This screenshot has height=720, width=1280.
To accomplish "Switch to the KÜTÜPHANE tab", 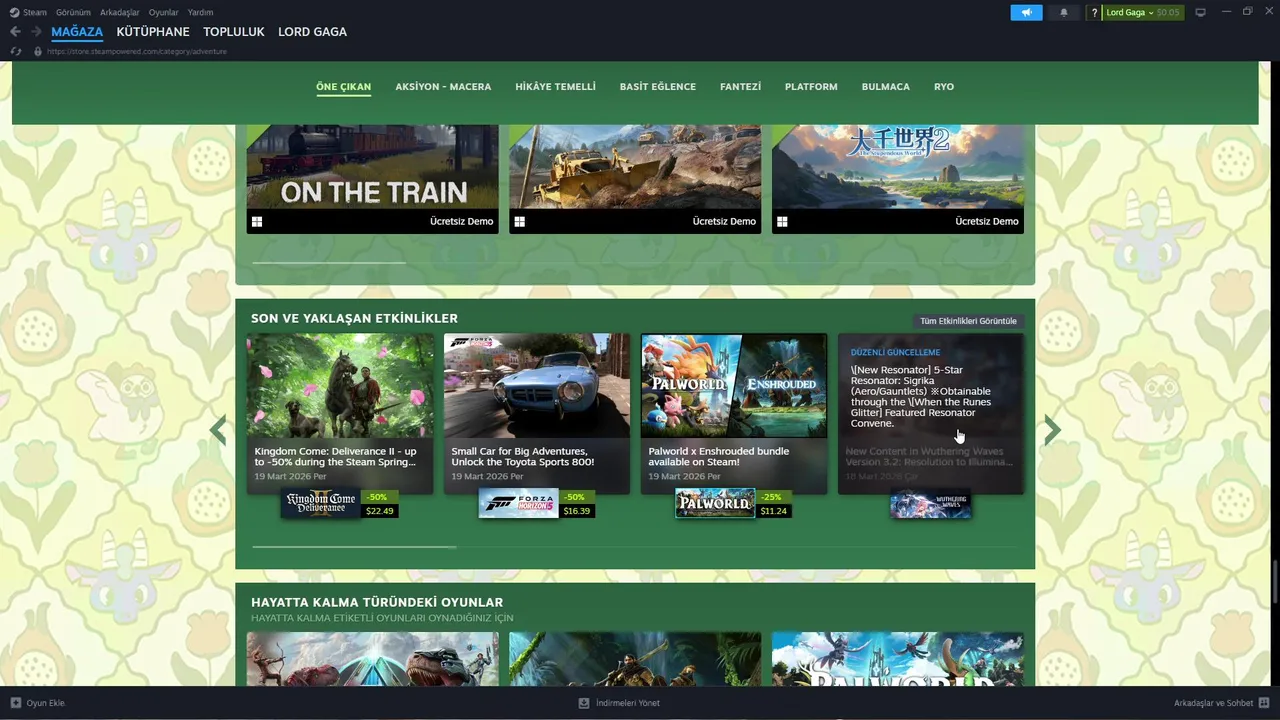I will tap(153, 32).
